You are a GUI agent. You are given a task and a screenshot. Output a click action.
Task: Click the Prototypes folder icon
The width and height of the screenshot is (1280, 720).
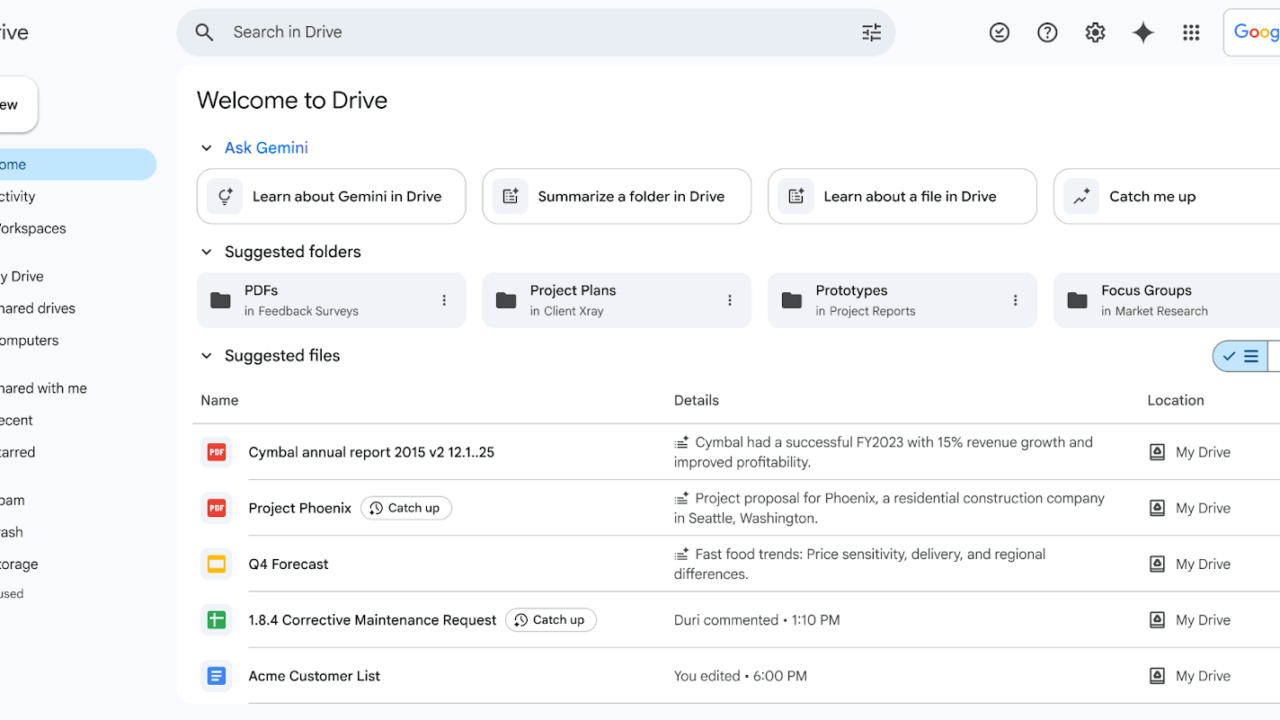[x=792, y=300]
